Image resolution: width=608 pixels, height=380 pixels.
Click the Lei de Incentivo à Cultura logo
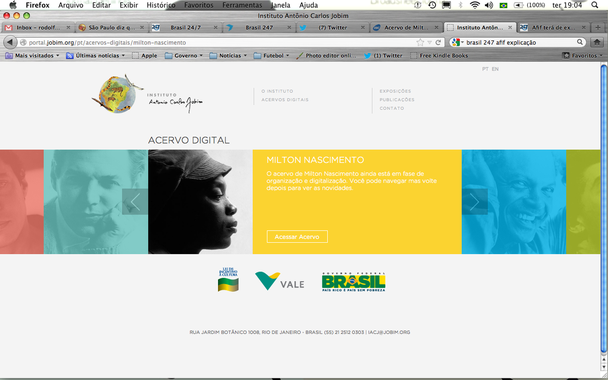coord(228,280)
